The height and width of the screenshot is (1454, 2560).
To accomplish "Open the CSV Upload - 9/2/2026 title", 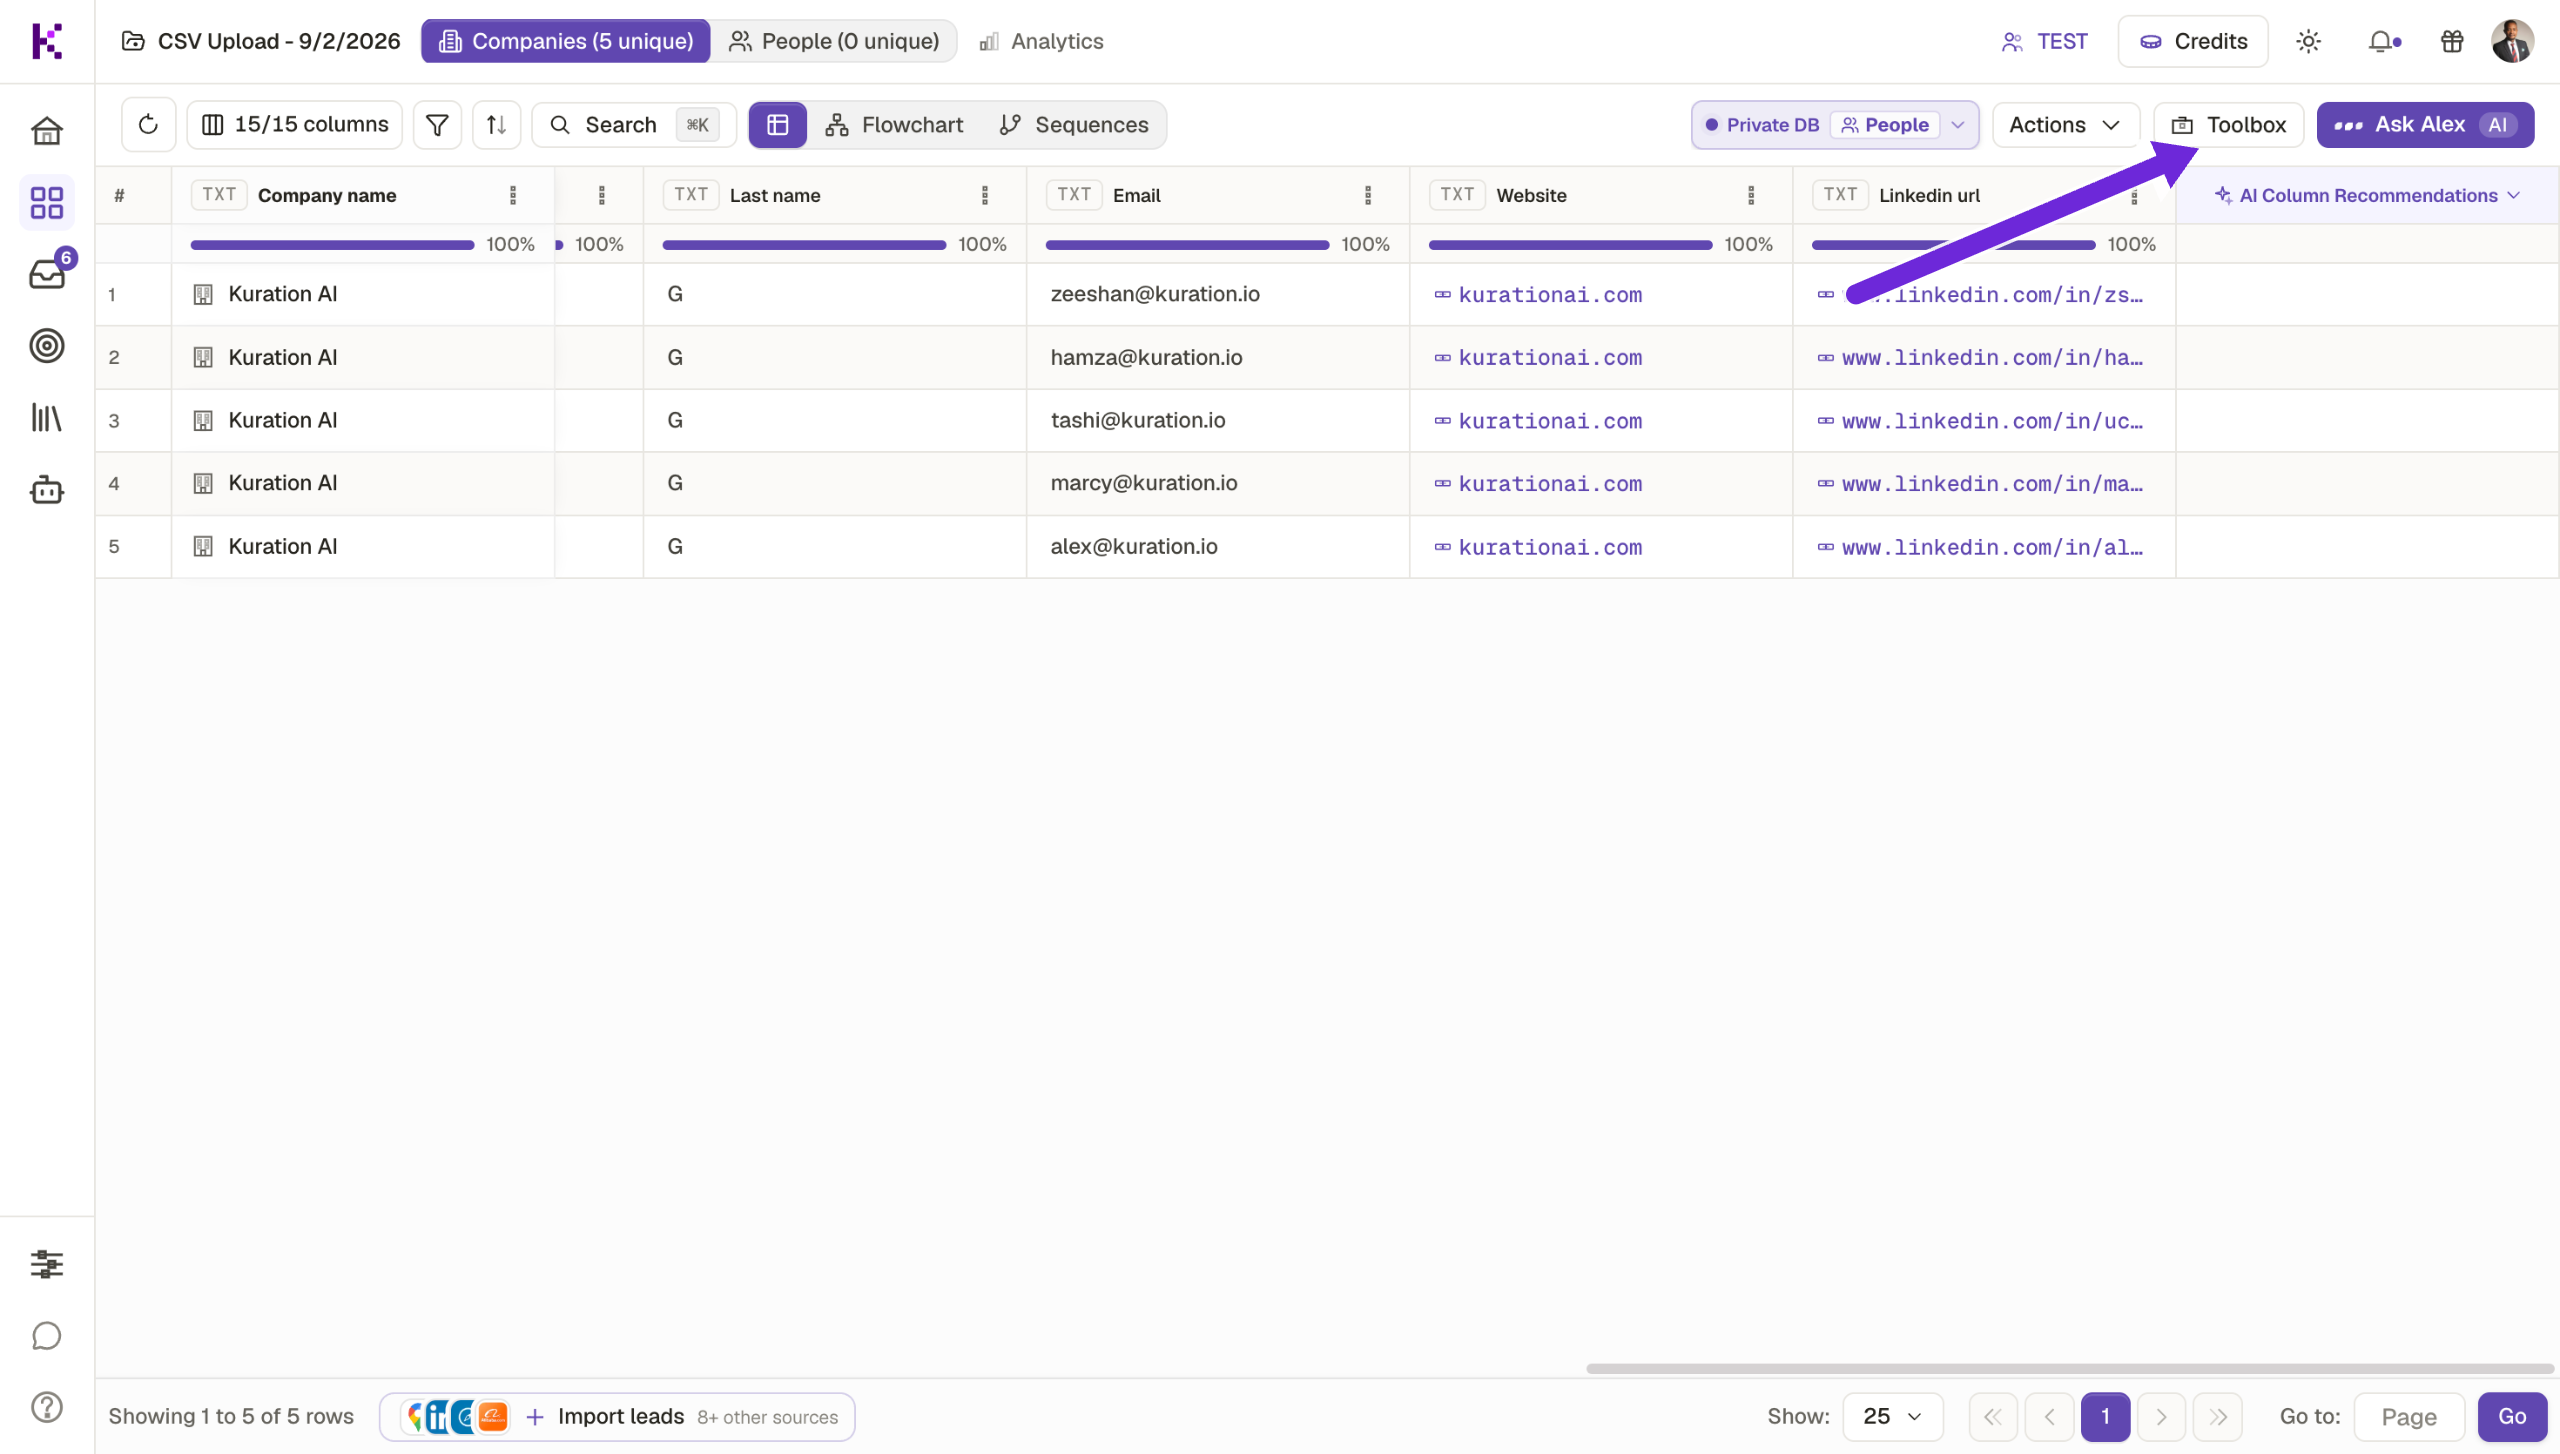I will 260,41.
